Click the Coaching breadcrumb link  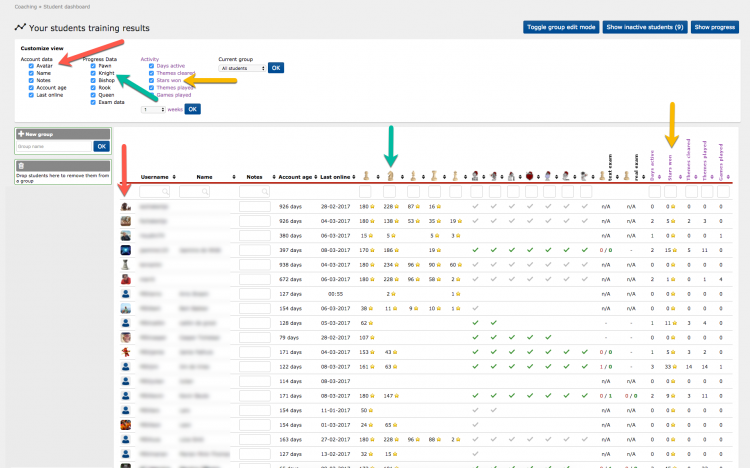(25, 7)
